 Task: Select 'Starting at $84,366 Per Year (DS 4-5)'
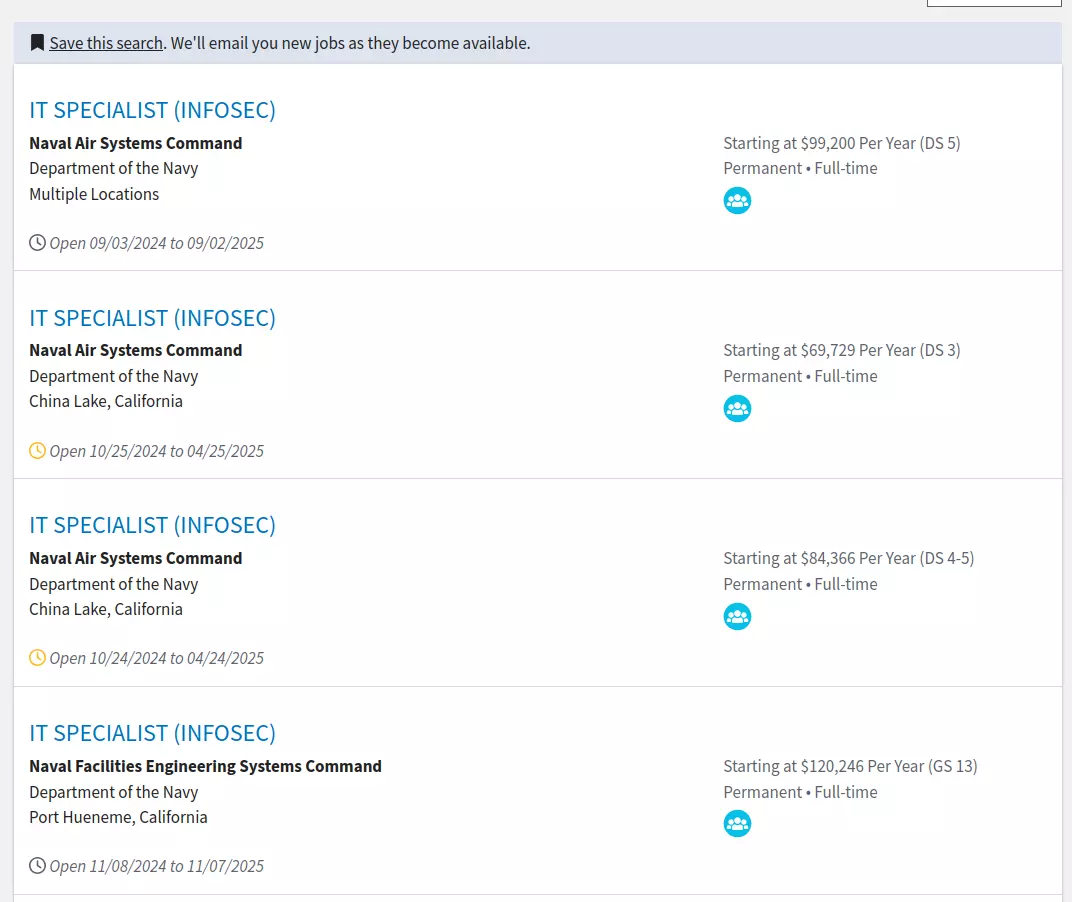coord(848,558)
